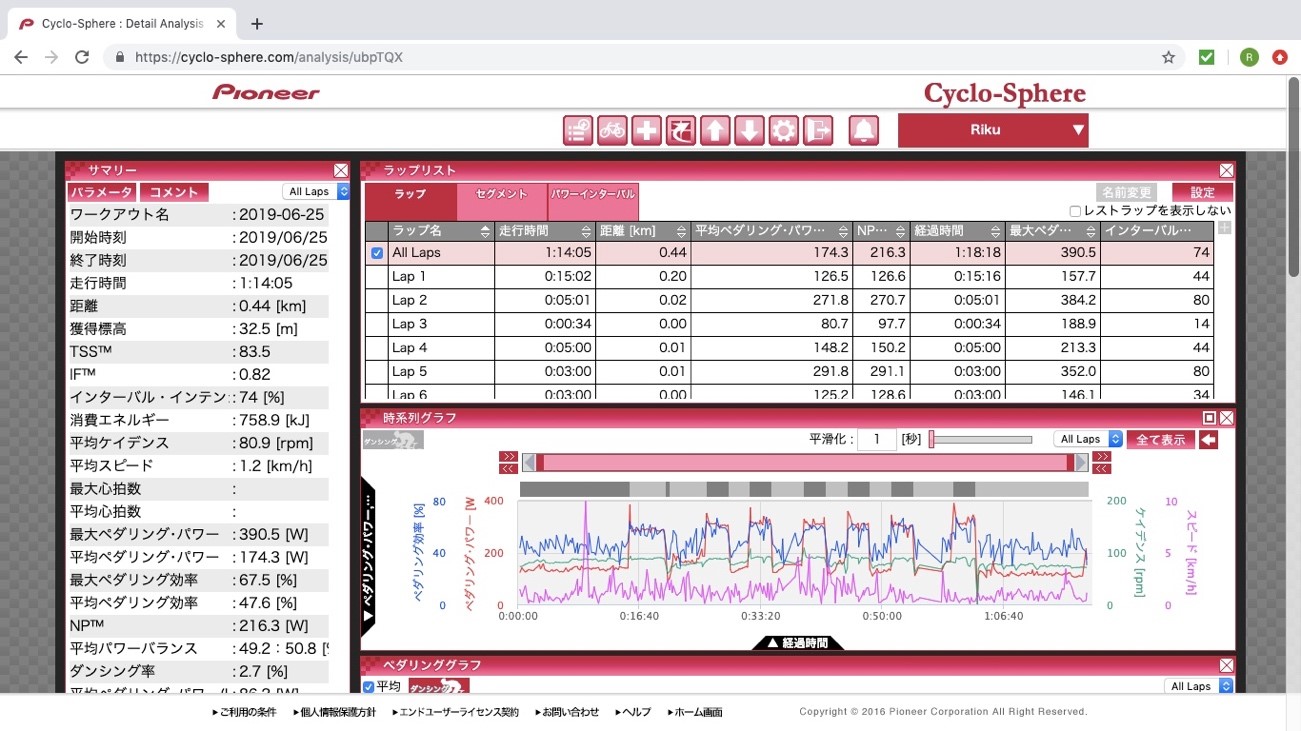Toggle the 平均 checkbox in pedaling graph
1301x731 pixels.
369,687
